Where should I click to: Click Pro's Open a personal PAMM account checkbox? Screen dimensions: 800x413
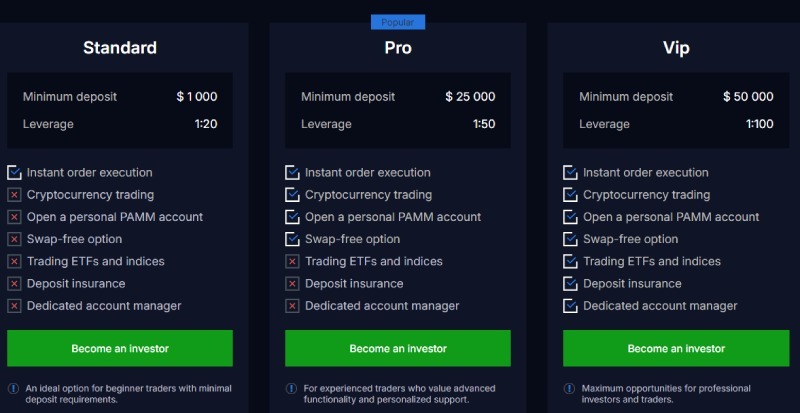[x=292, y=217]
